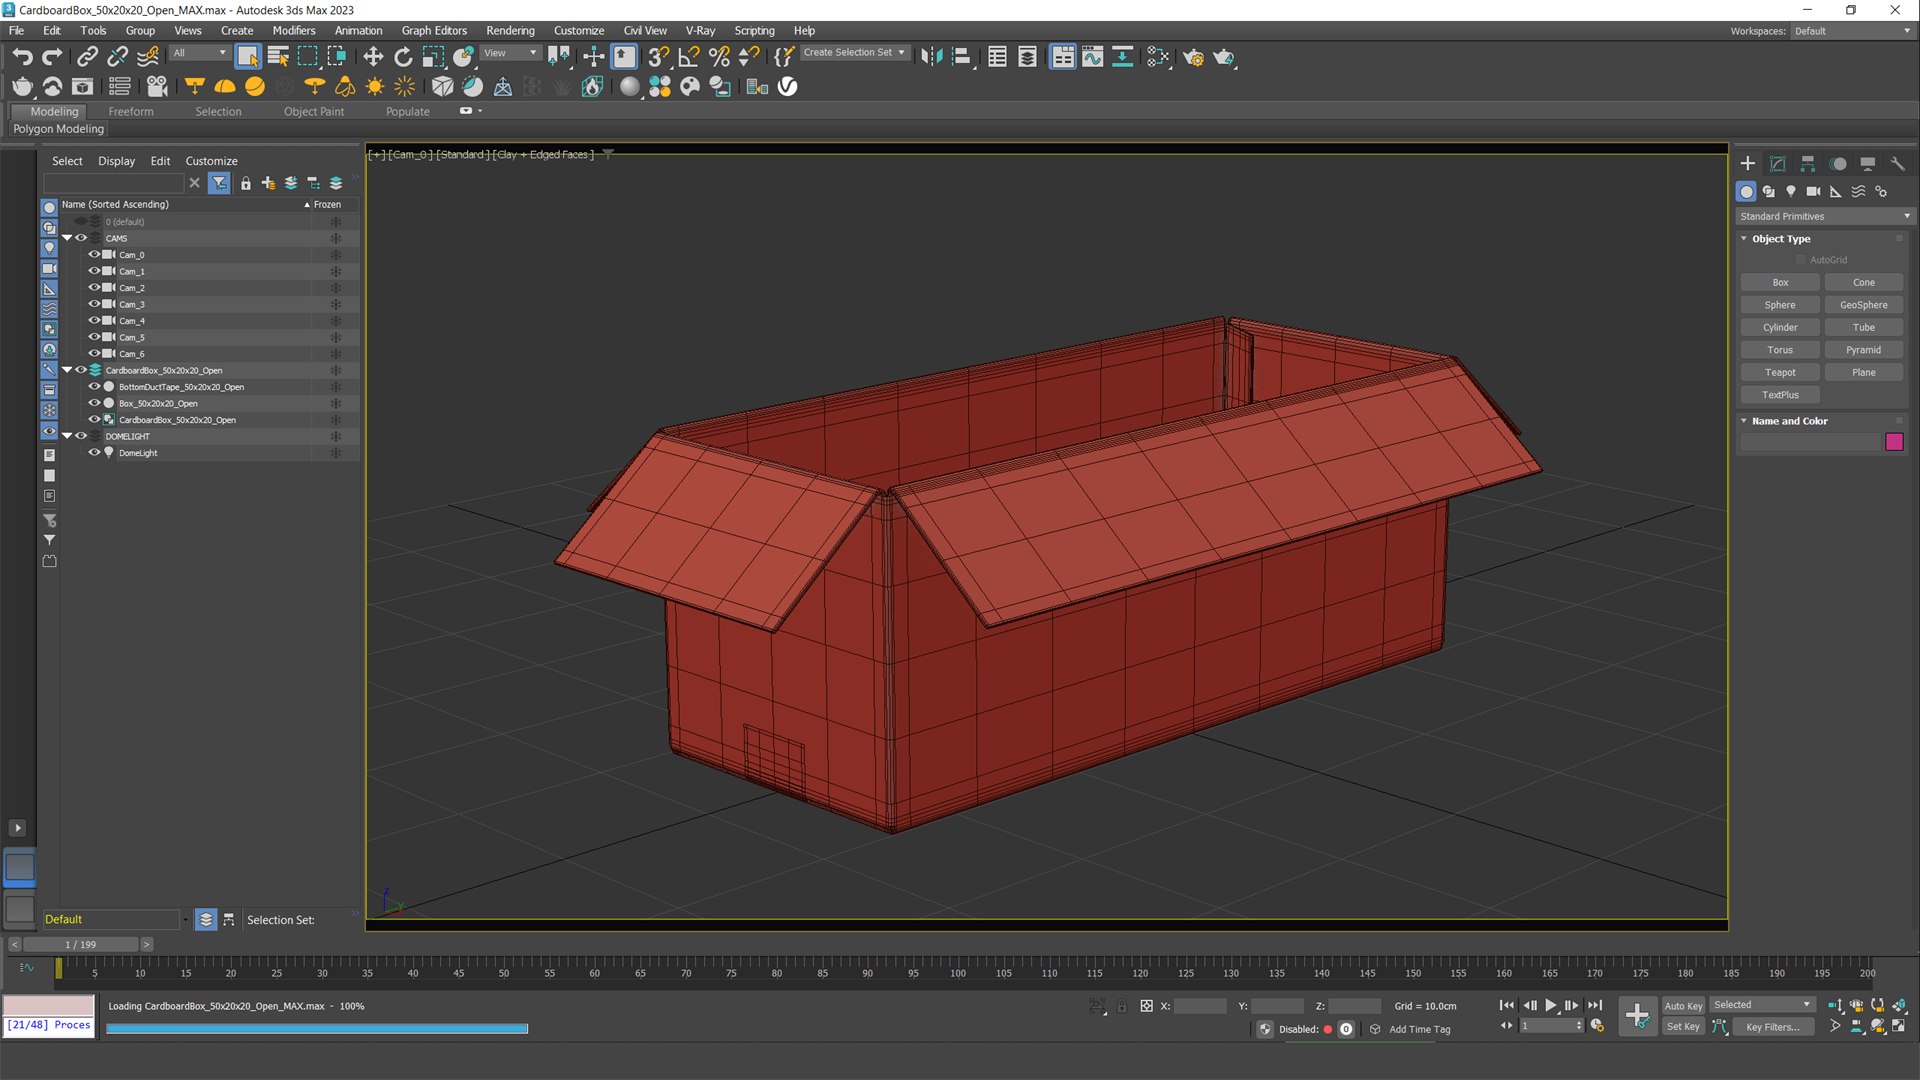Switch to Cameras creation category

pyautogui.click(x=1813, y=191)
